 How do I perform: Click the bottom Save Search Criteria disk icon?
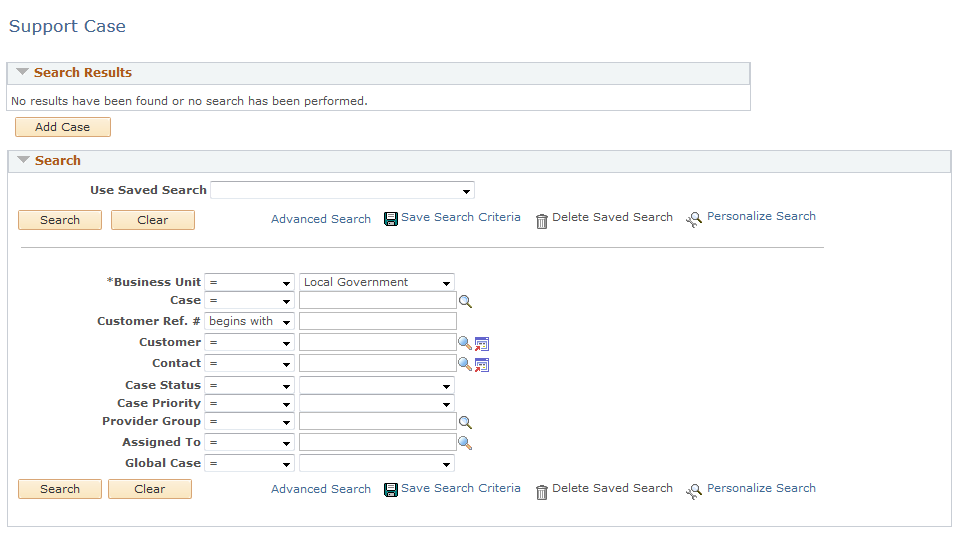pyautogui.click(x=391, y=490)
